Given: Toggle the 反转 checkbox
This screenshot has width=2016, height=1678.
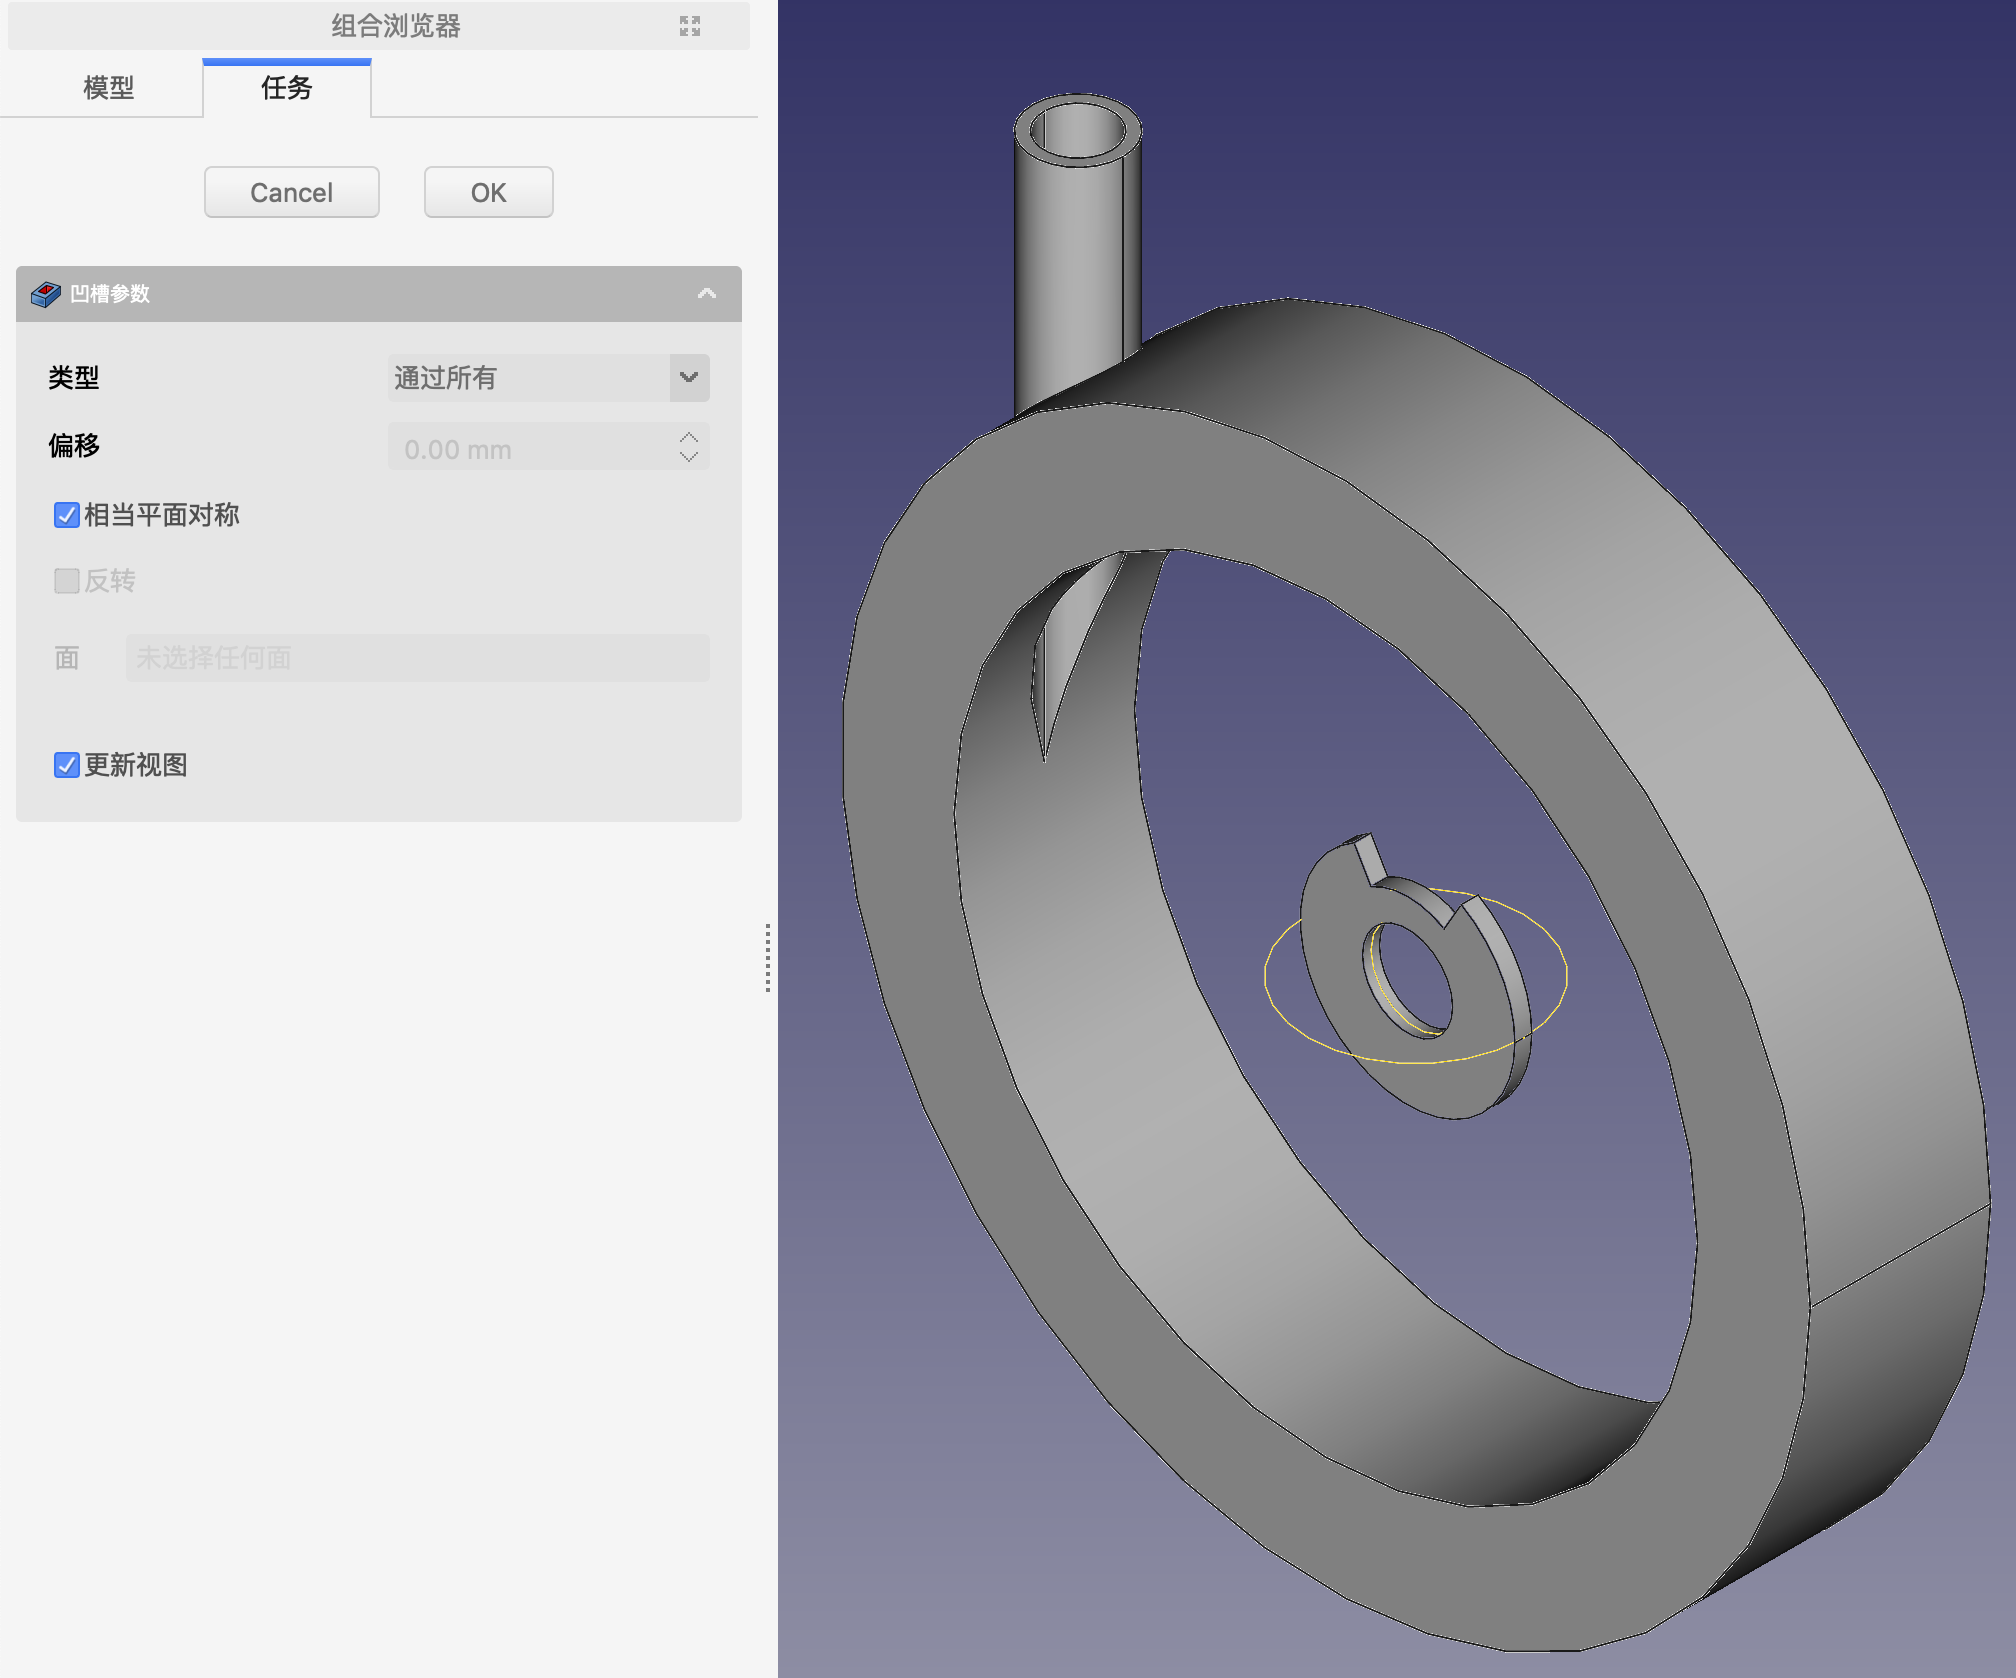Looking at the screenshot, I should pos(67,581).
